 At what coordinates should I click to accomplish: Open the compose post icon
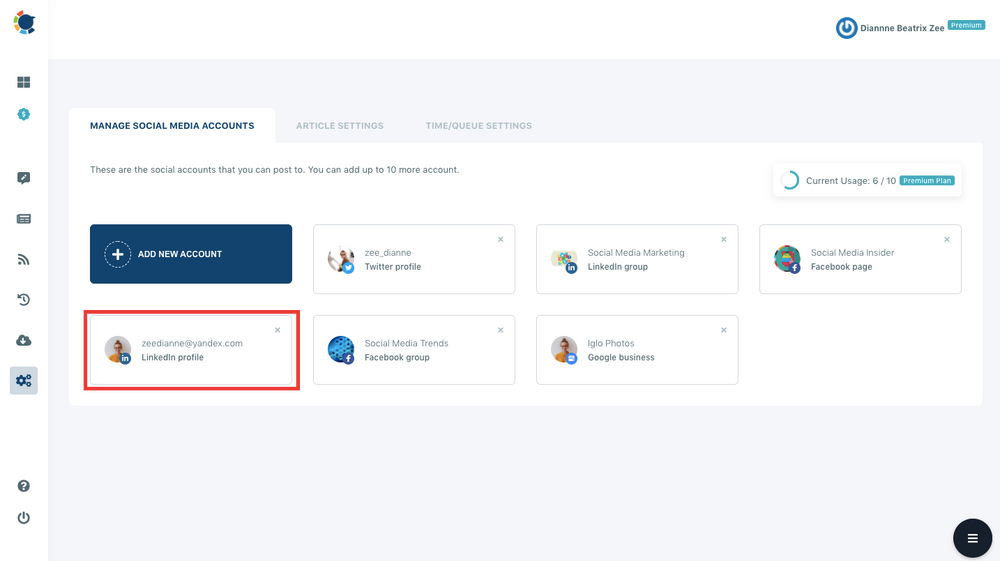(24, 178)
